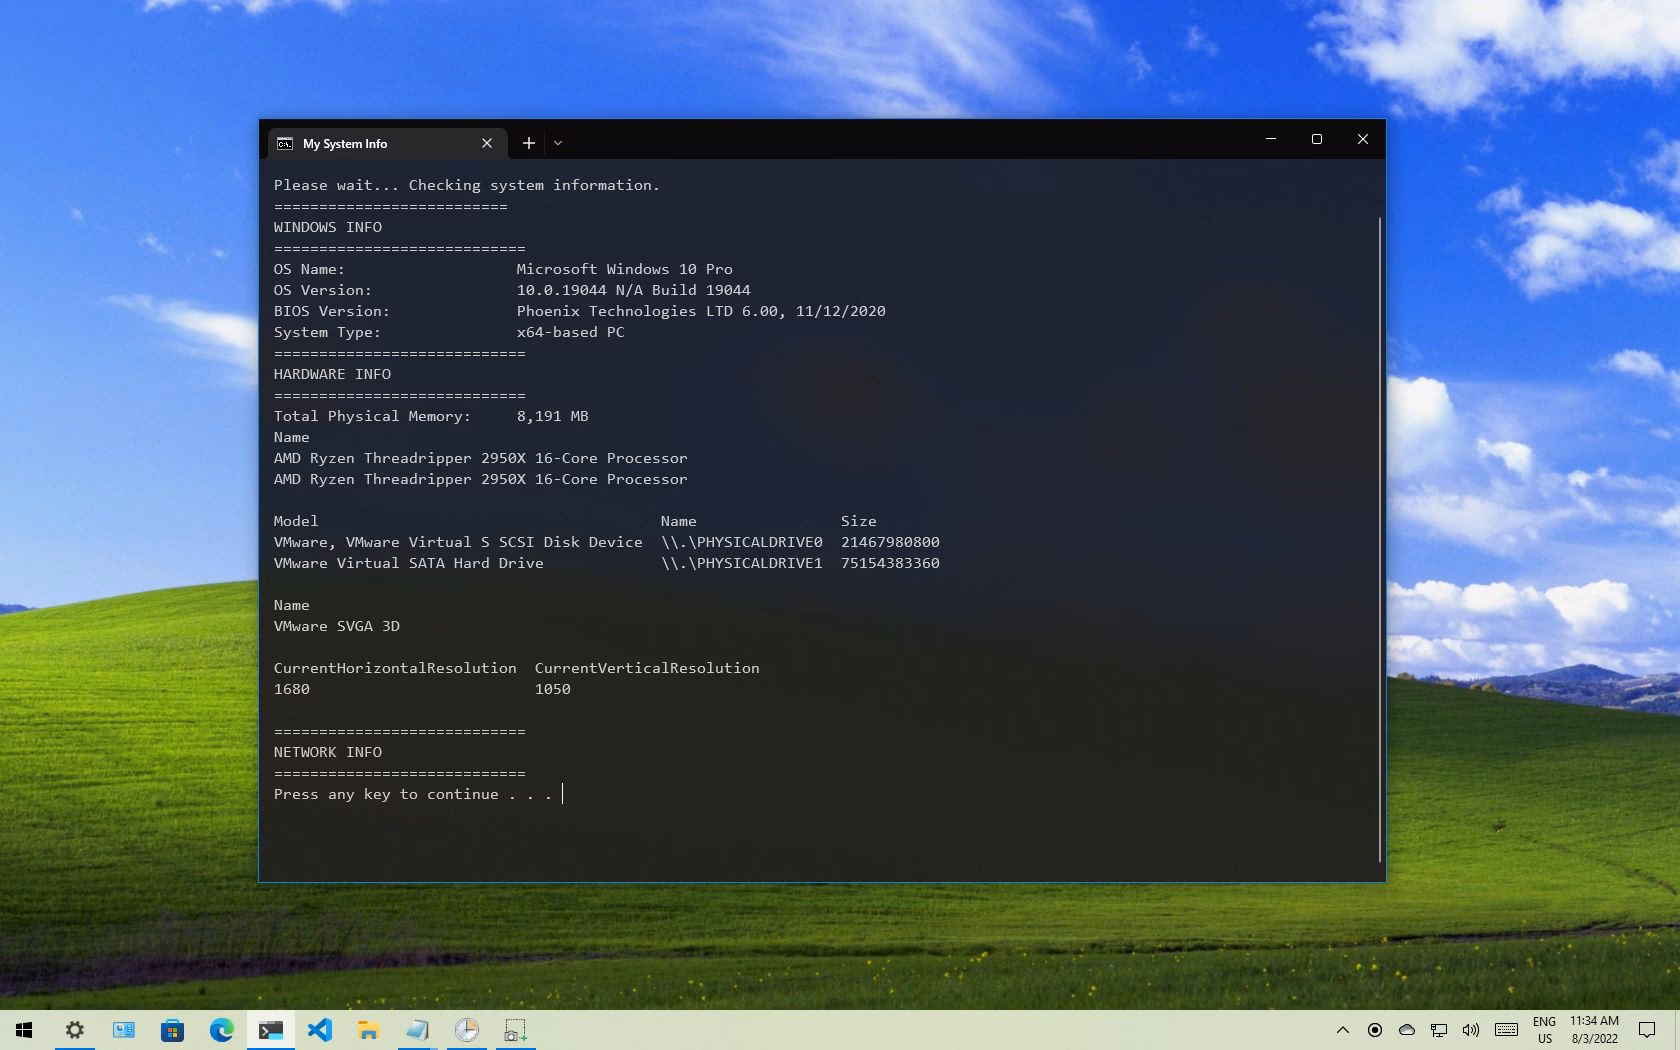This screenshot has height=1050, width=1680.
Task: Minimize the terminal window
Action: tap(1271, 139)
